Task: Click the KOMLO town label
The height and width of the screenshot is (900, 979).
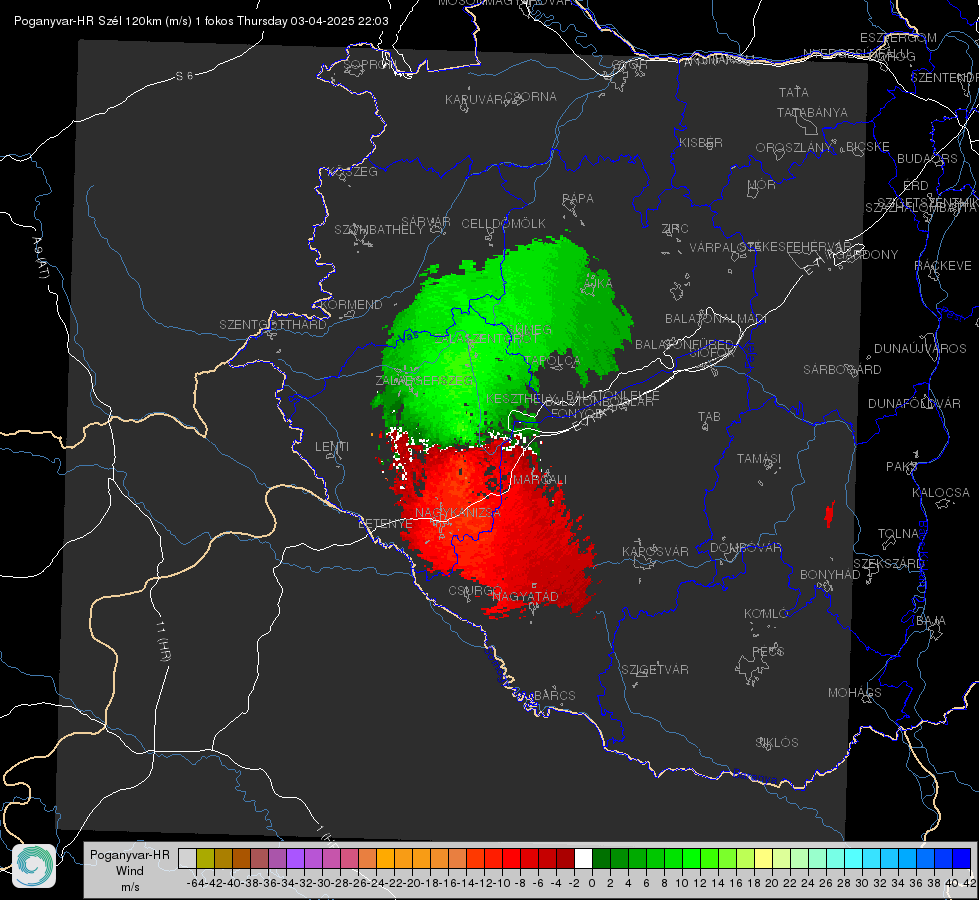Action: [766, 614]
